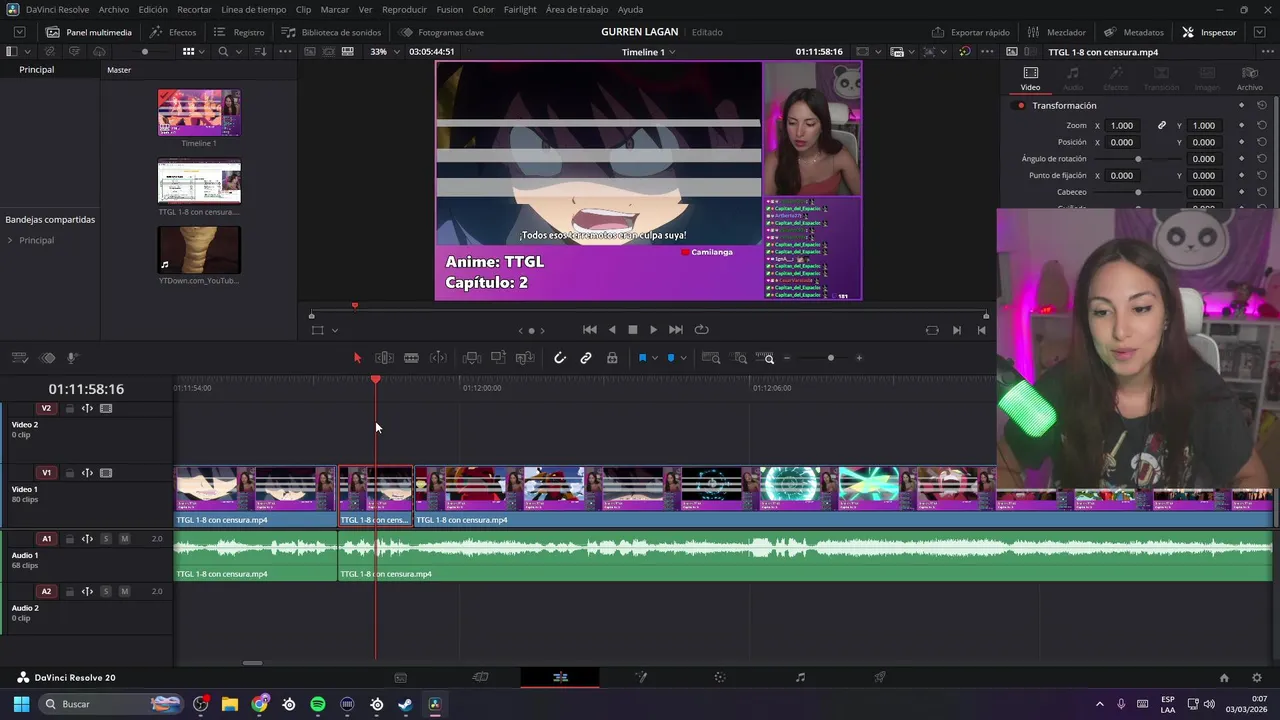This screenshot has height=720, width=1280.
Task: Select the arrow Selection mode tool
Action: tap(357, 358)
